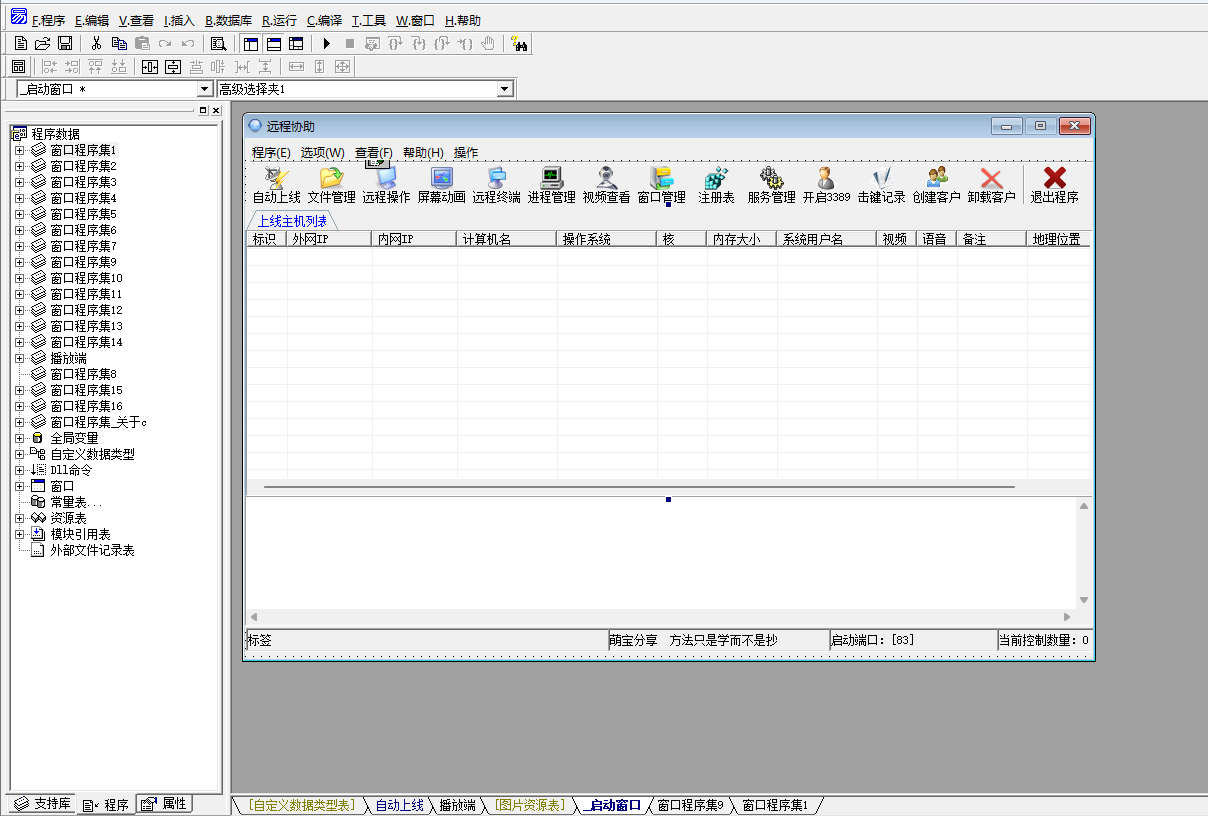Click the Cut scissors icon
Image resolution: width=1208 pixels, height=816 pixels.
[x=96, y=43]
